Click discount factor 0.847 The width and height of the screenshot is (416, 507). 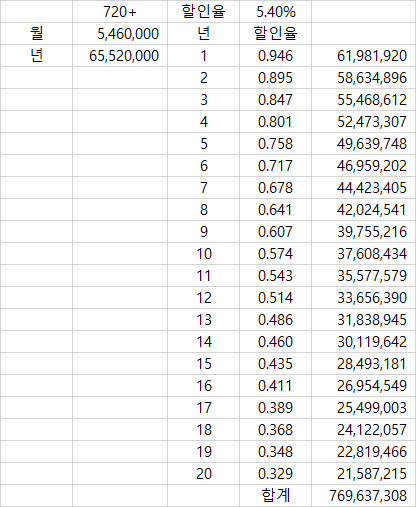point(275,100)
